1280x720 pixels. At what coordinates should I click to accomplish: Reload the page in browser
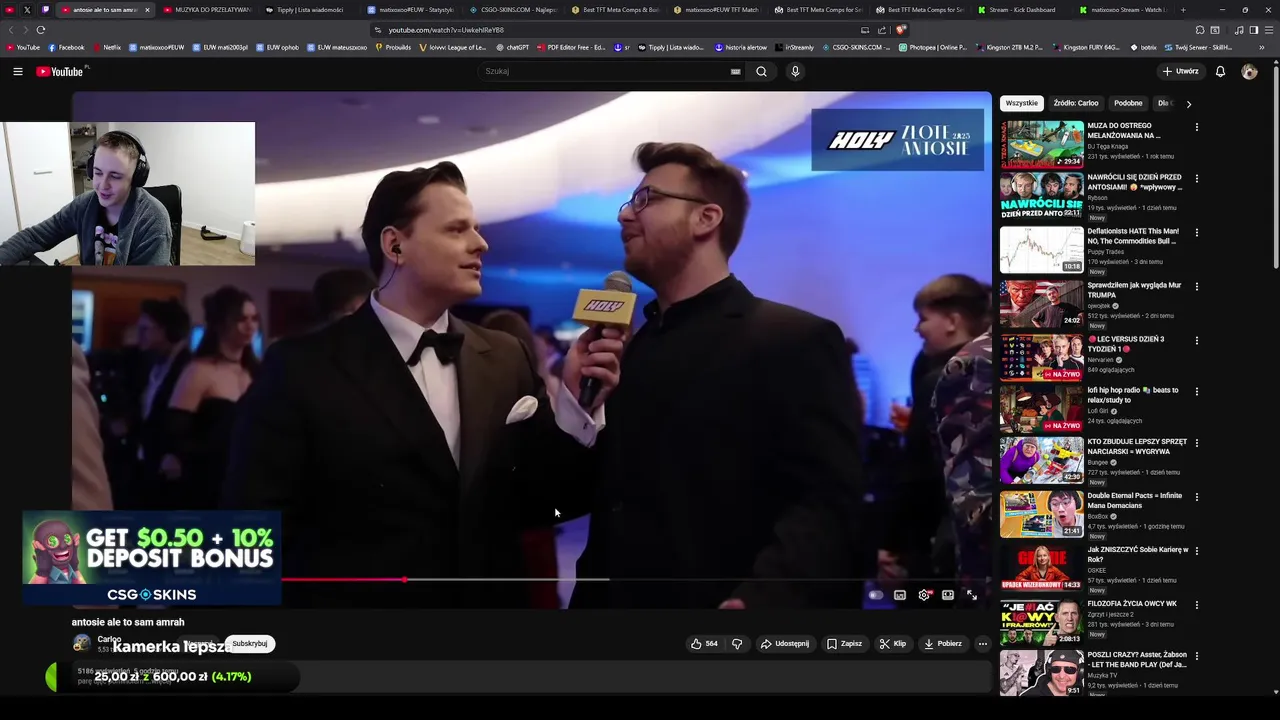pos(41,30)
